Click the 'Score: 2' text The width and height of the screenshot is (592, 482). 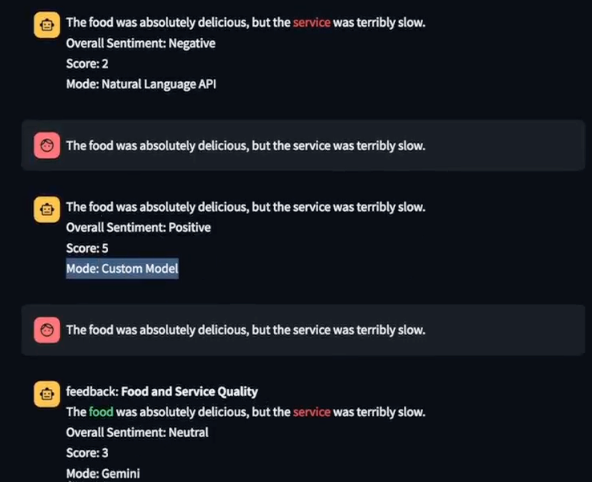pyautogui.click(x=87, y=64)
